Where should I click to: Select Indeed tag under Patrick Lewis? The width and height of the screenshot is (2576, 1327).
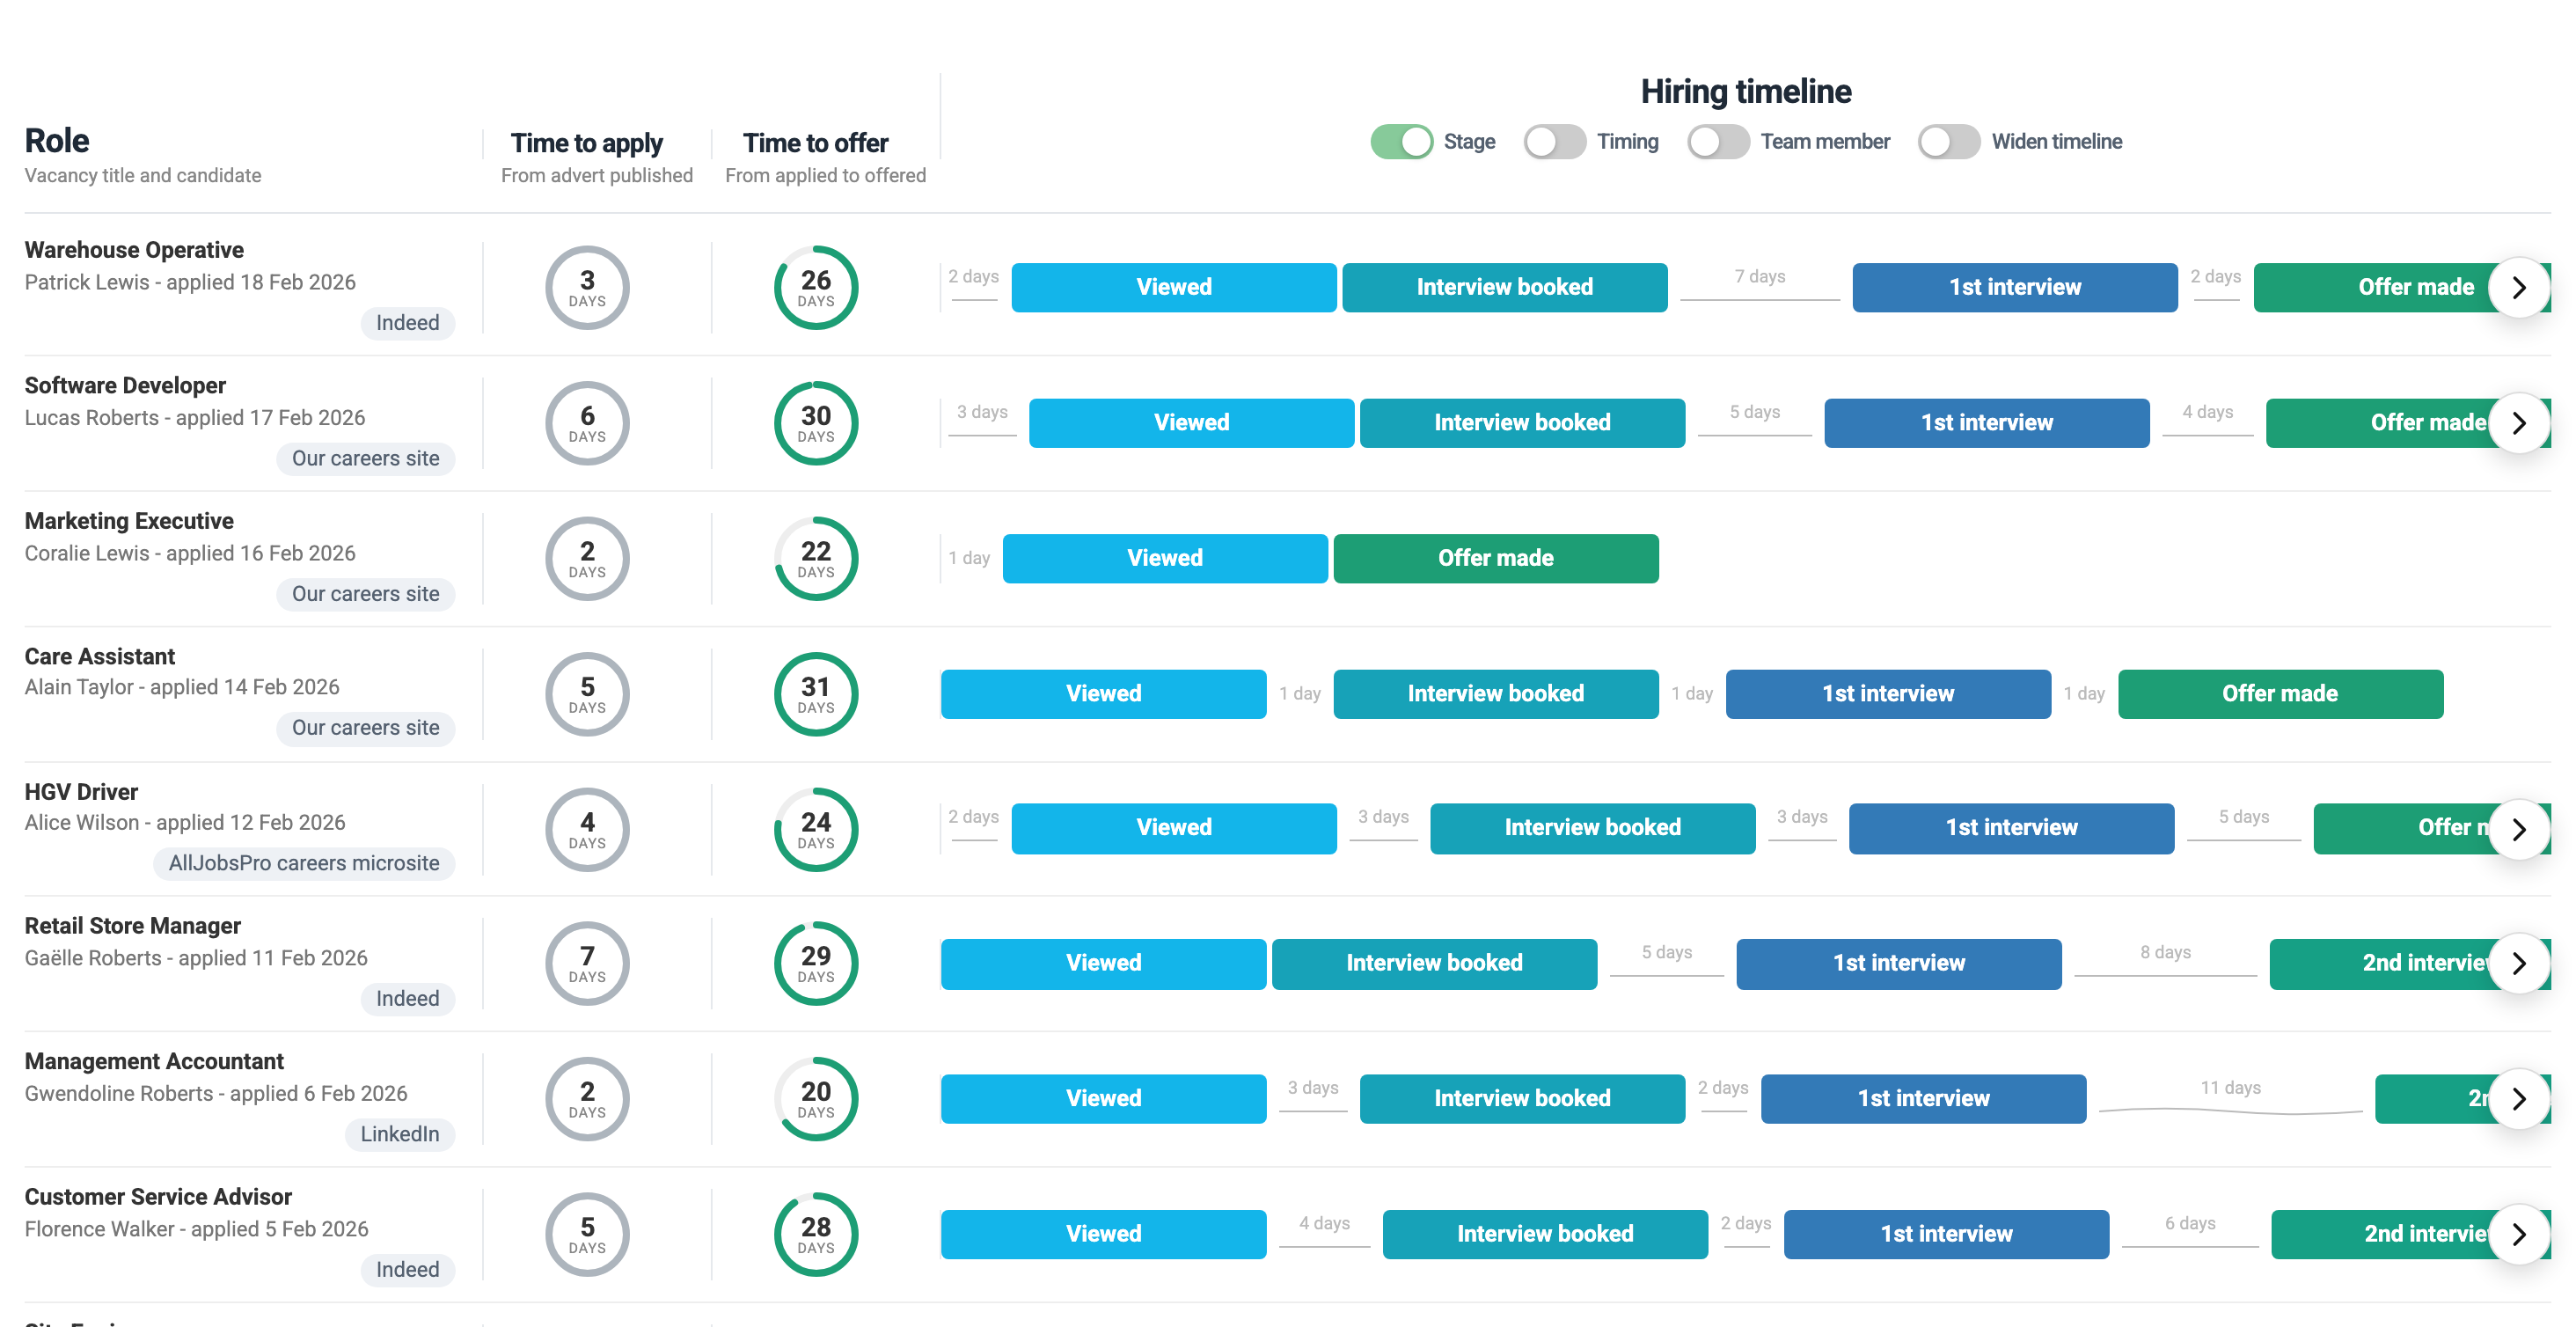pos(407,323)
